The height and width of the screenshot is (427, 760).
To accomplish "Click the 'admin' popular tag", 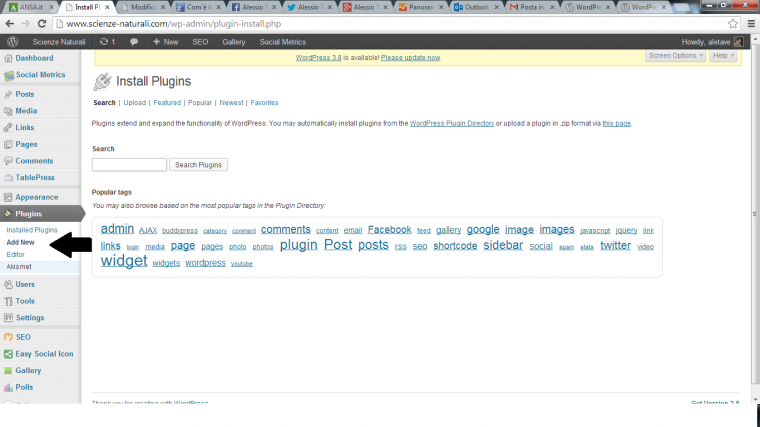I will (117, 229).
